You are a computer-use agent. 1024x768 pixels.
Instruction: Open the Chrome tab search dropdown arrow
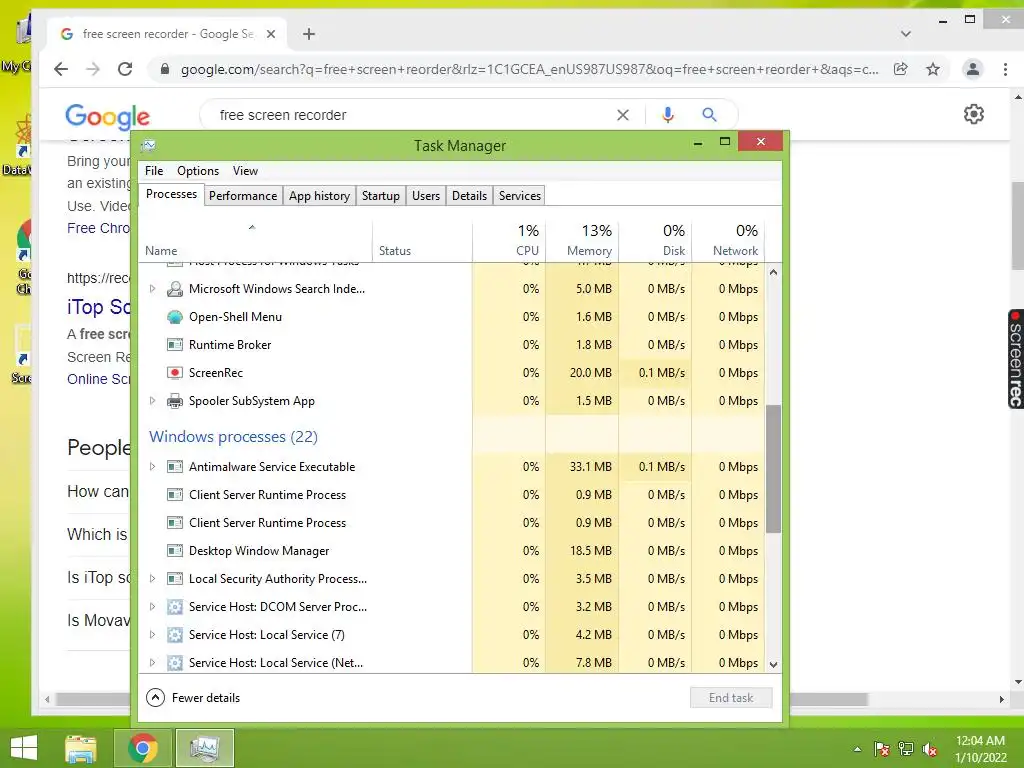905,34
